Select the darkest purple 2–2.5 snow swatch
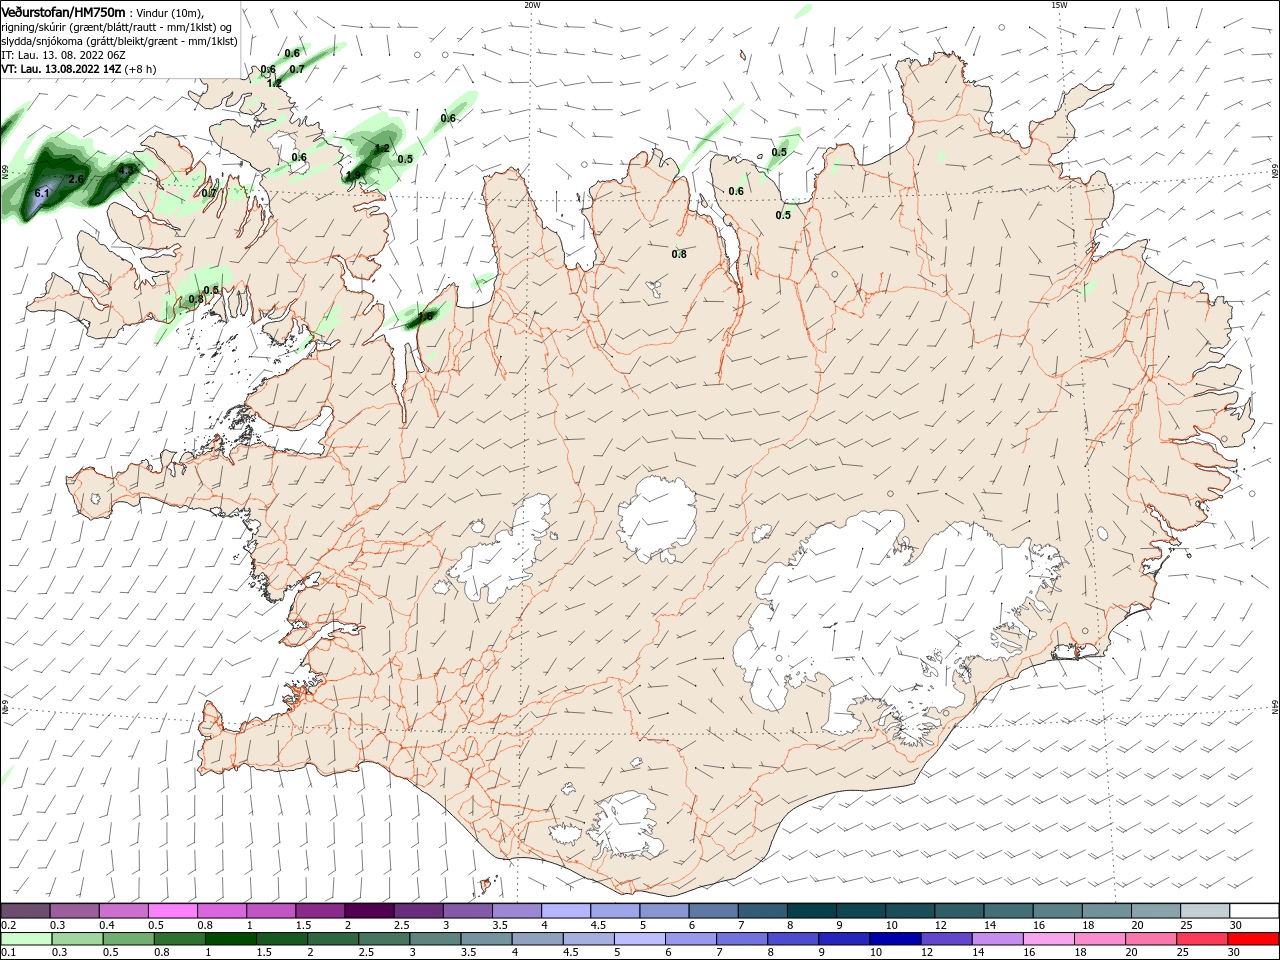1280x960 pixels. tap(368, 911)
